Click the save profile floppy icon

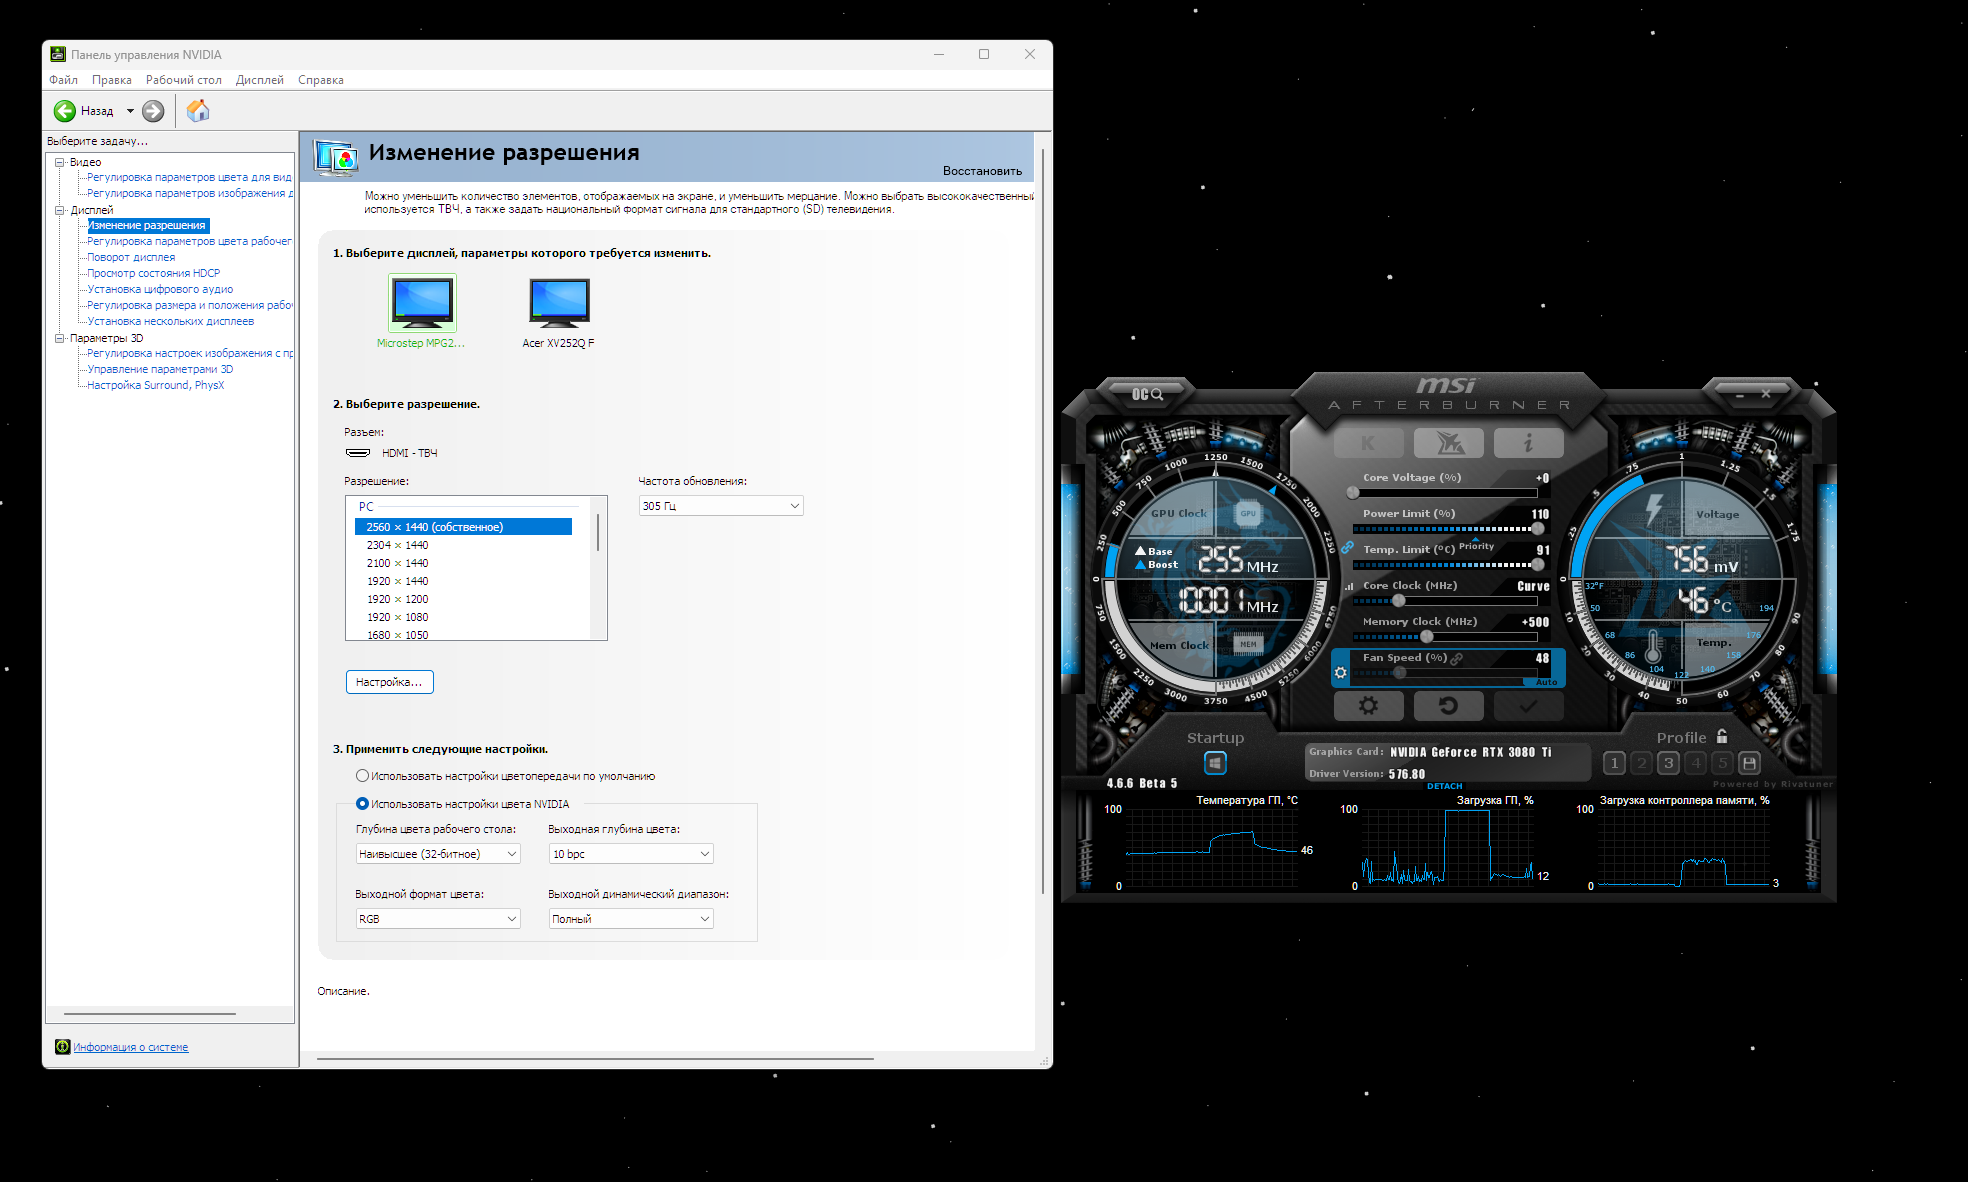[1749, 763]
